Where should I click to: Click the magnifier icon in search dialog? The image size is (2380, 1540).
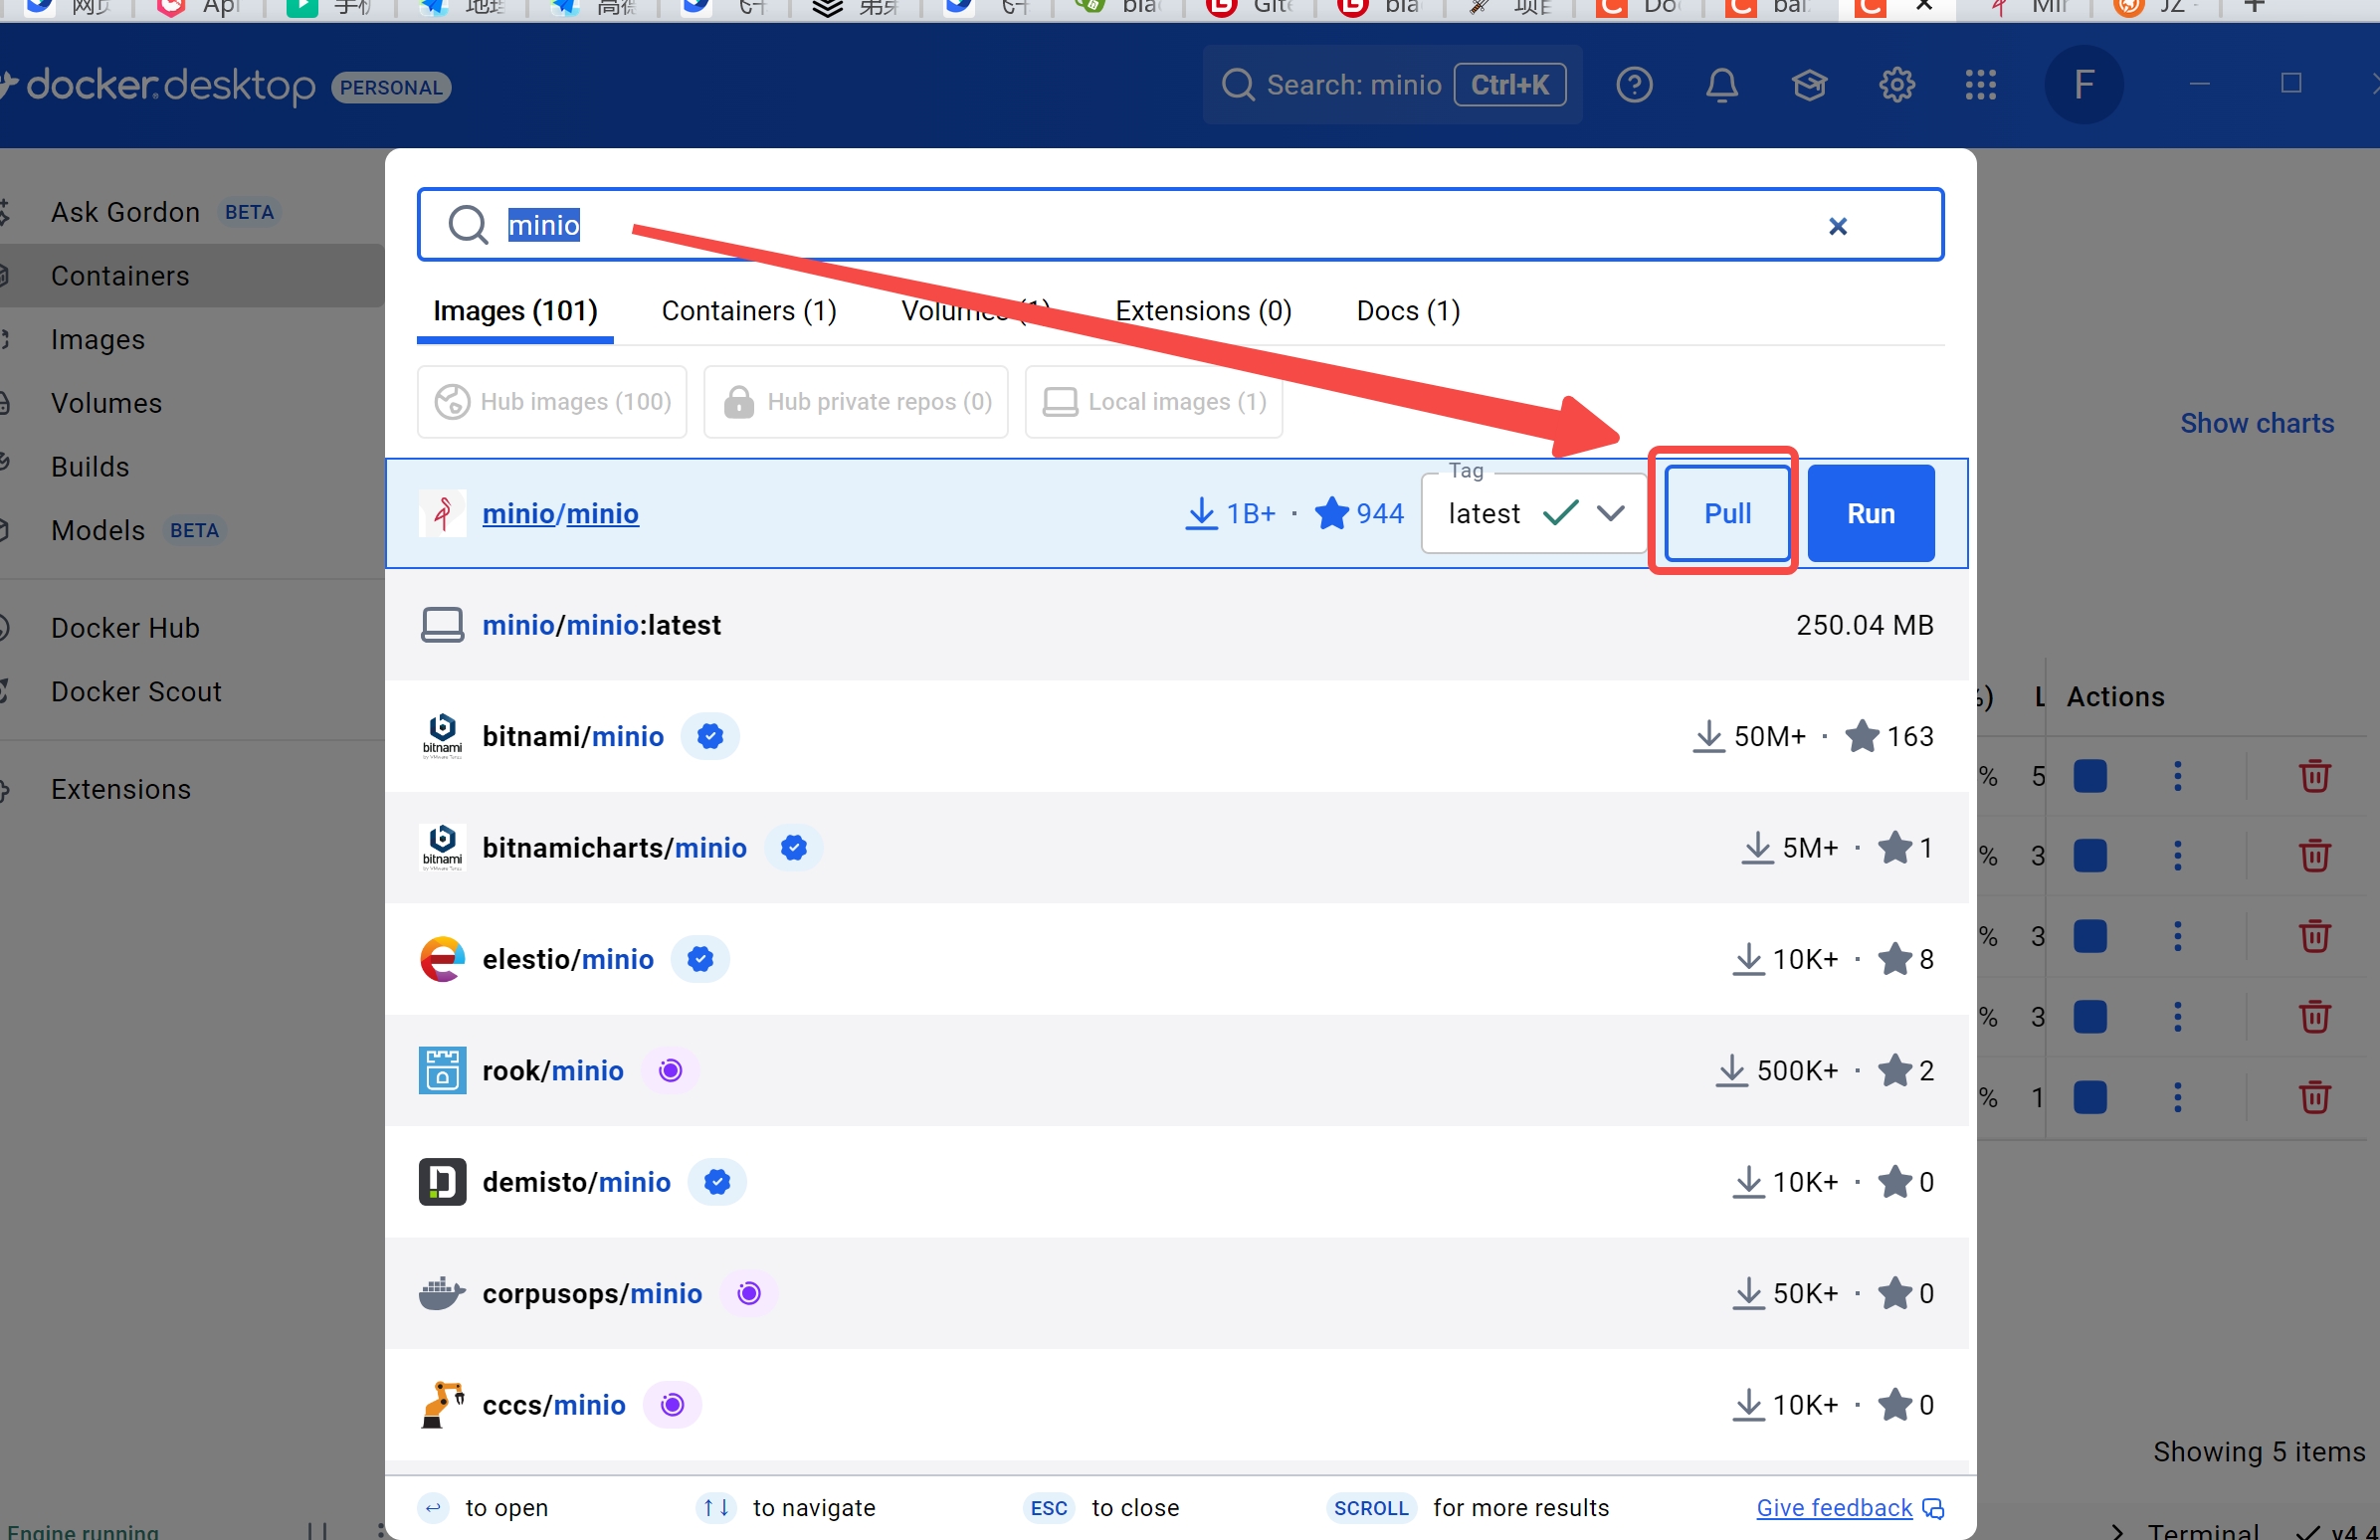click(x=467, y=225)
